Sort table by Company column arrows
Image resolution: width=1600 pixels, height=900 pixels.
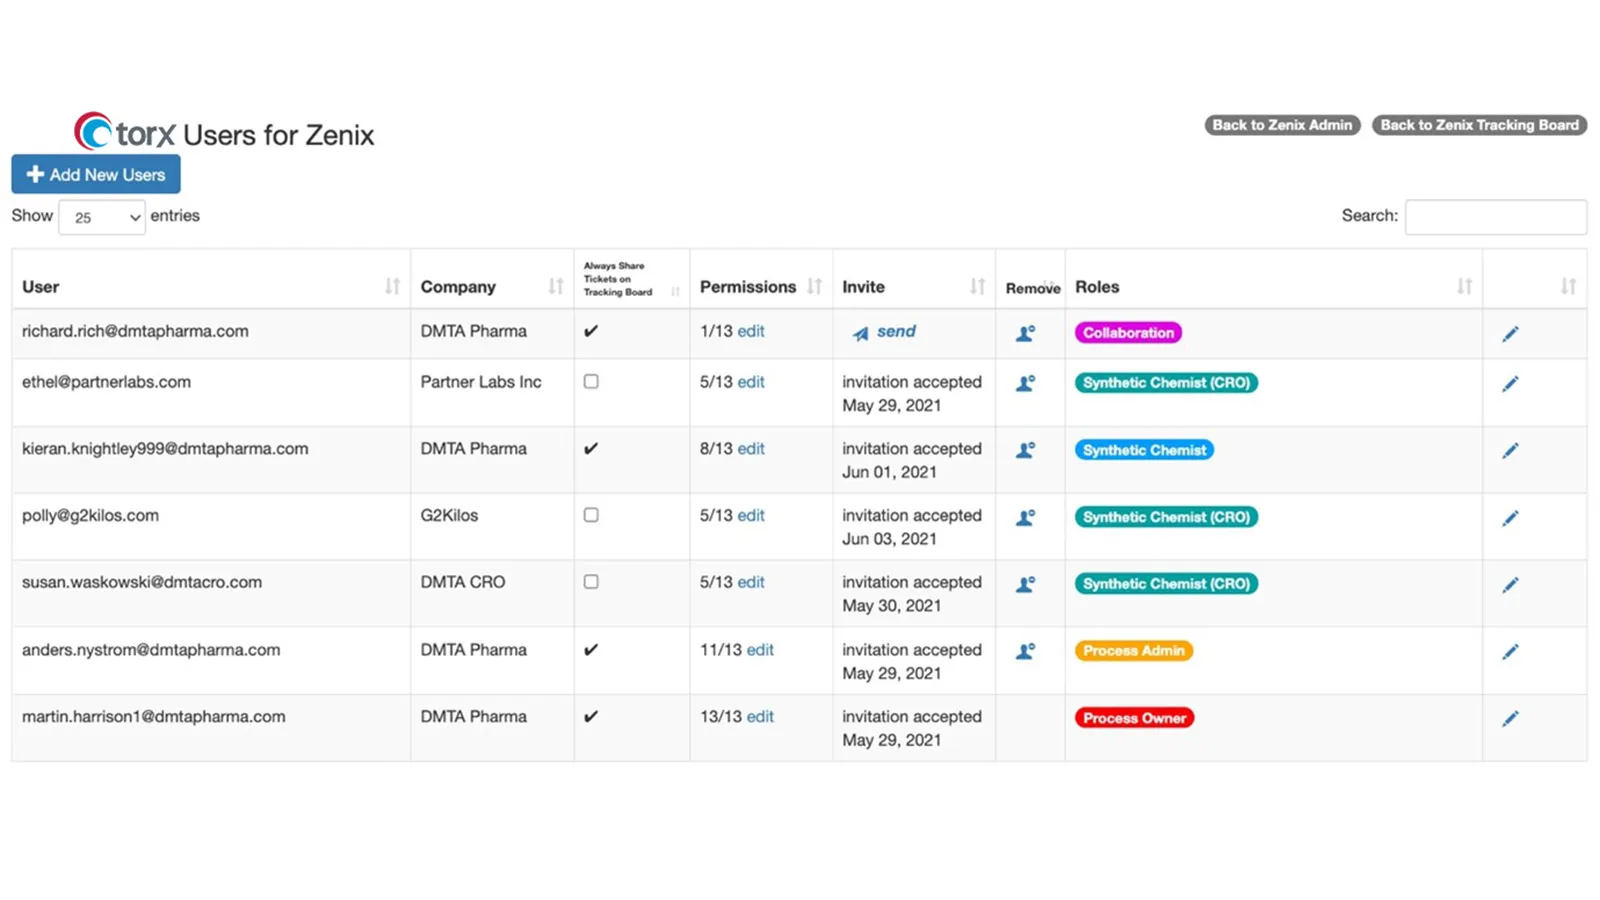point(556,287)
